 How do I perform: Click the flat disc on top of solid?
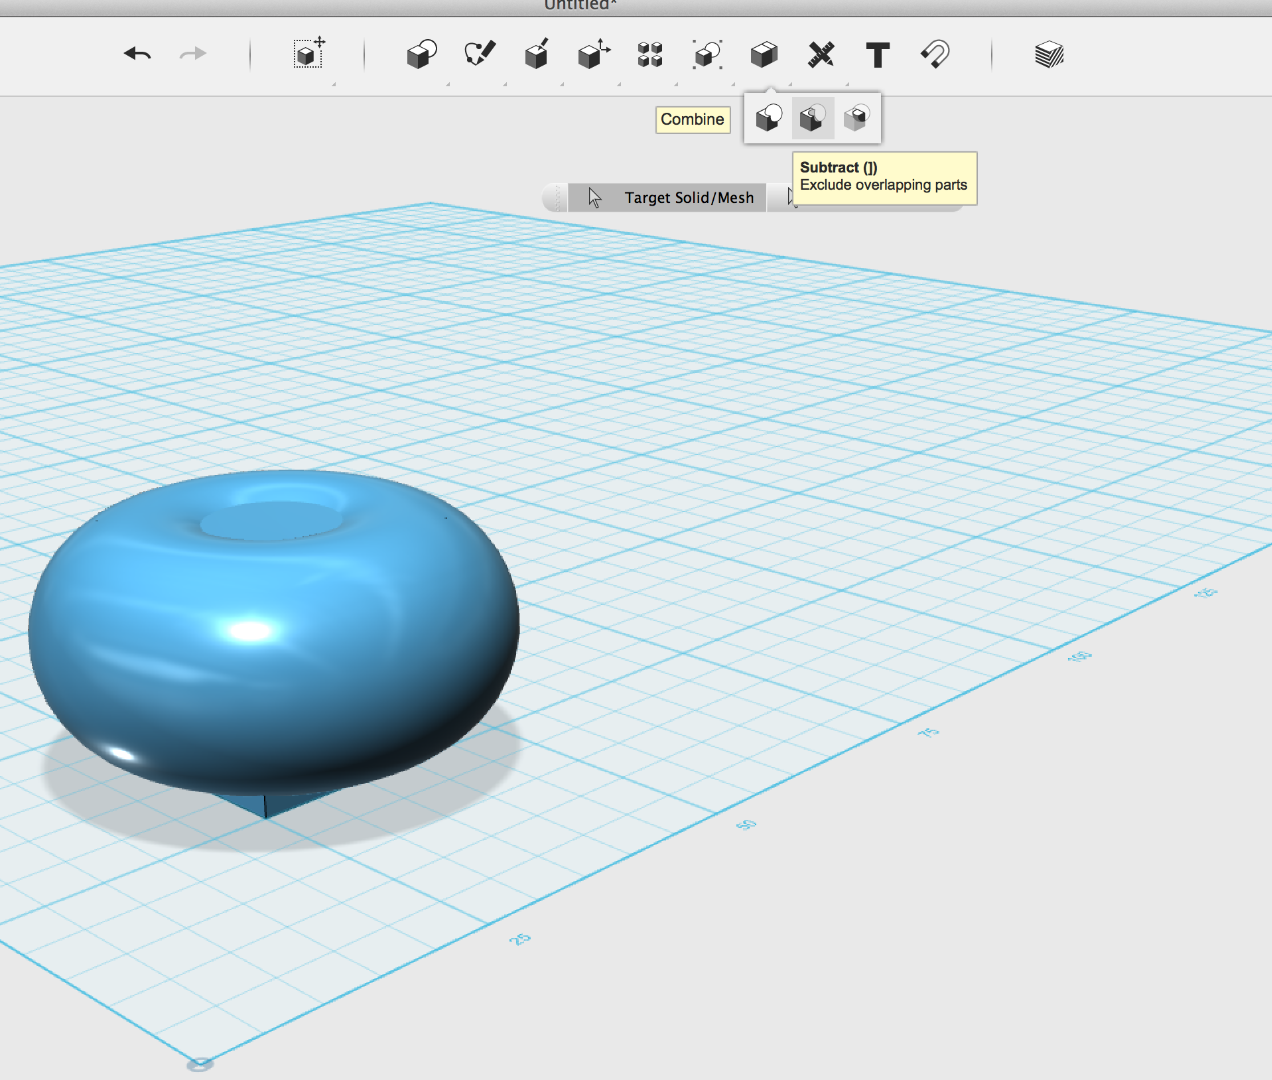[x=272, y=520]
